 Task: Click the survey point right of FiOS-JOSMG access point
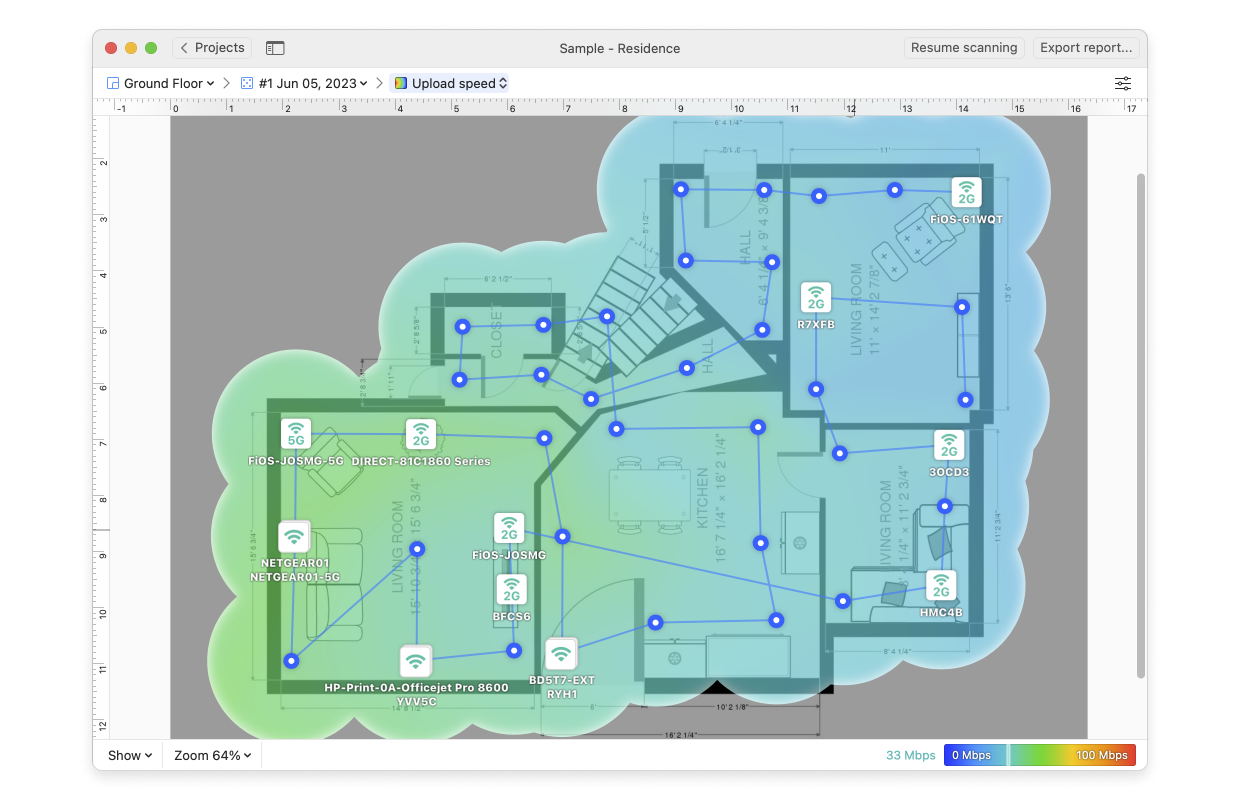(x=562, y=536)
